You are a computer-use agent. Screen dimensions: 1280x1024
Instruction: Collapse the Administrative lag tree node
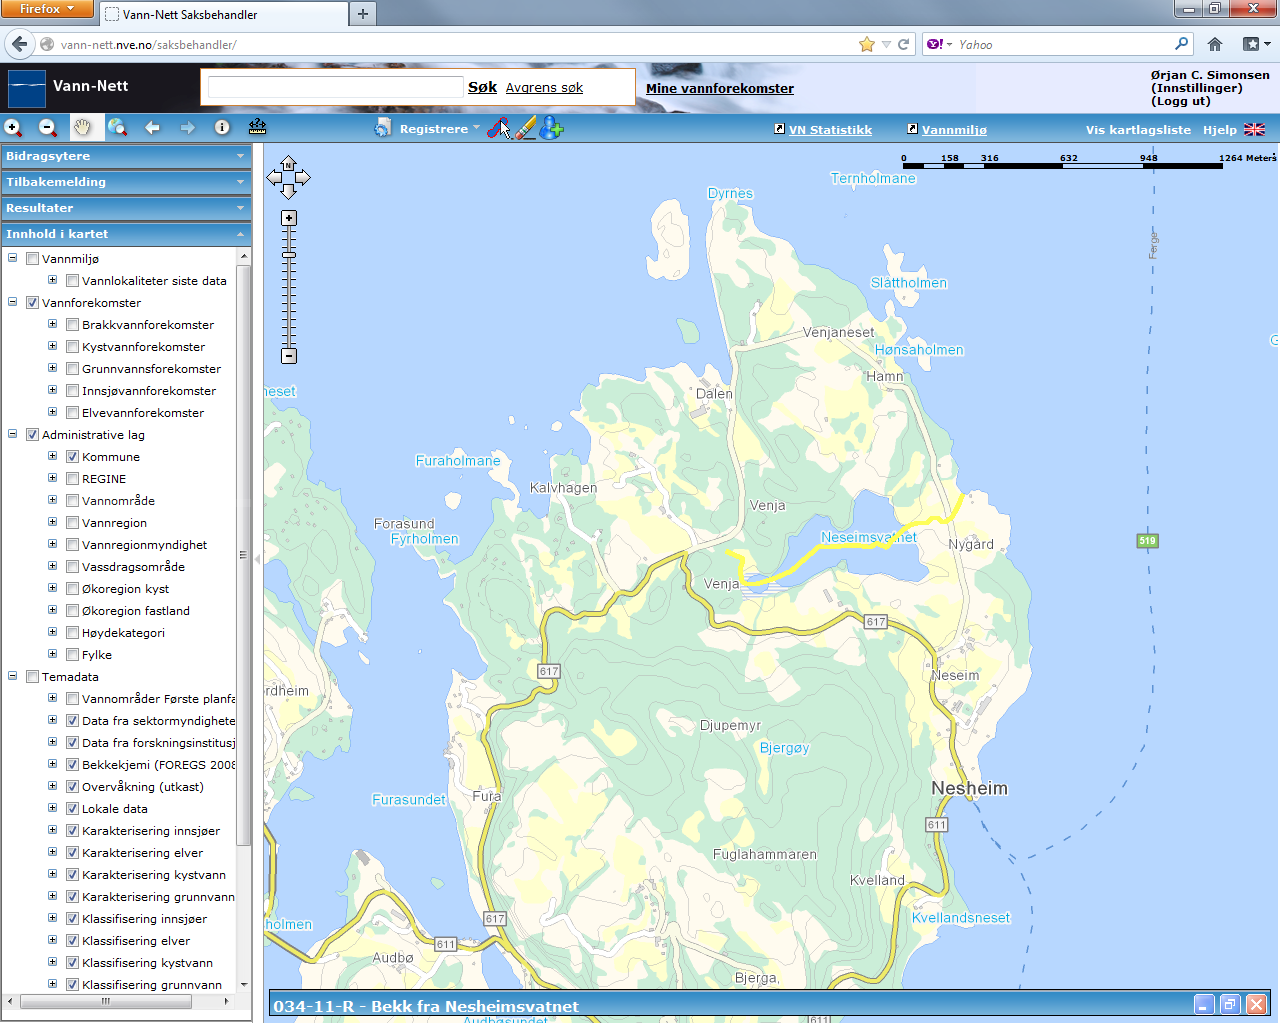[13, 434]
